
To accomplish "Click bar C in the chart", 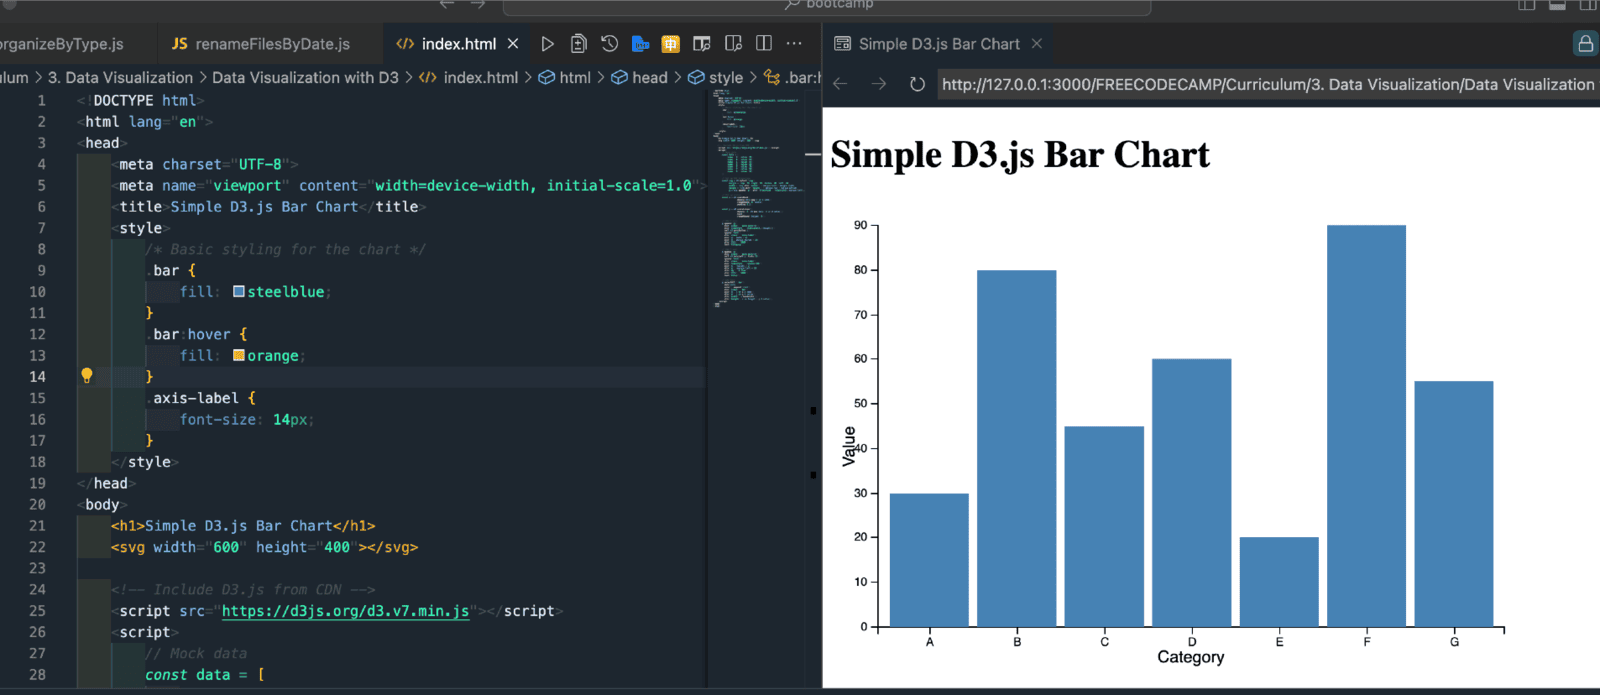I will tap(1104, 527).
